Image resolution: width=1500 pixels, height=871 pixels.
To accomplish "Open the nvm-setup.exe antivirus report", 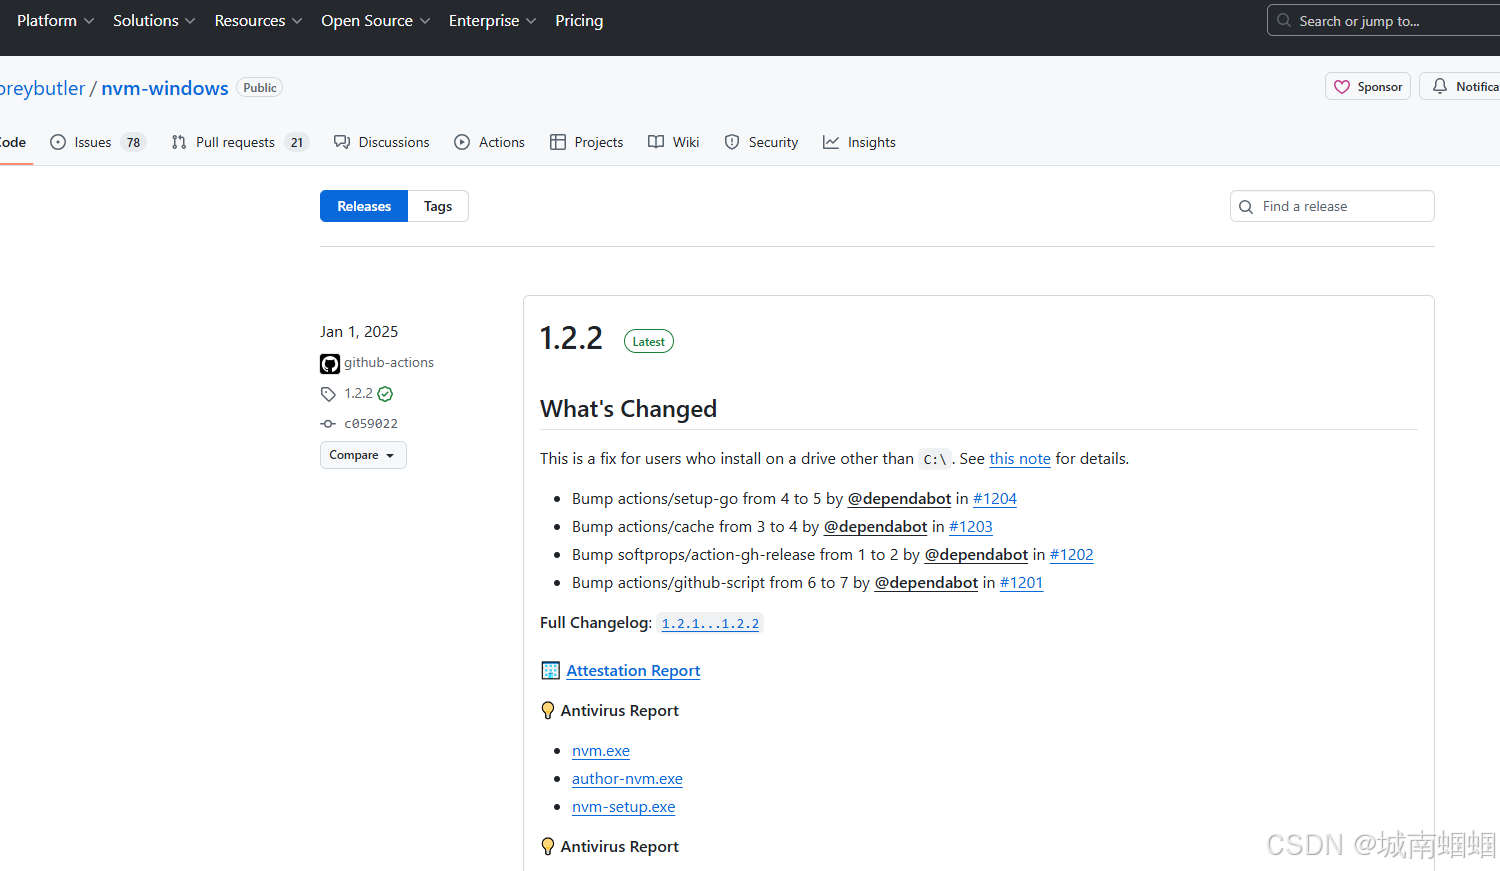I will 624,807.
